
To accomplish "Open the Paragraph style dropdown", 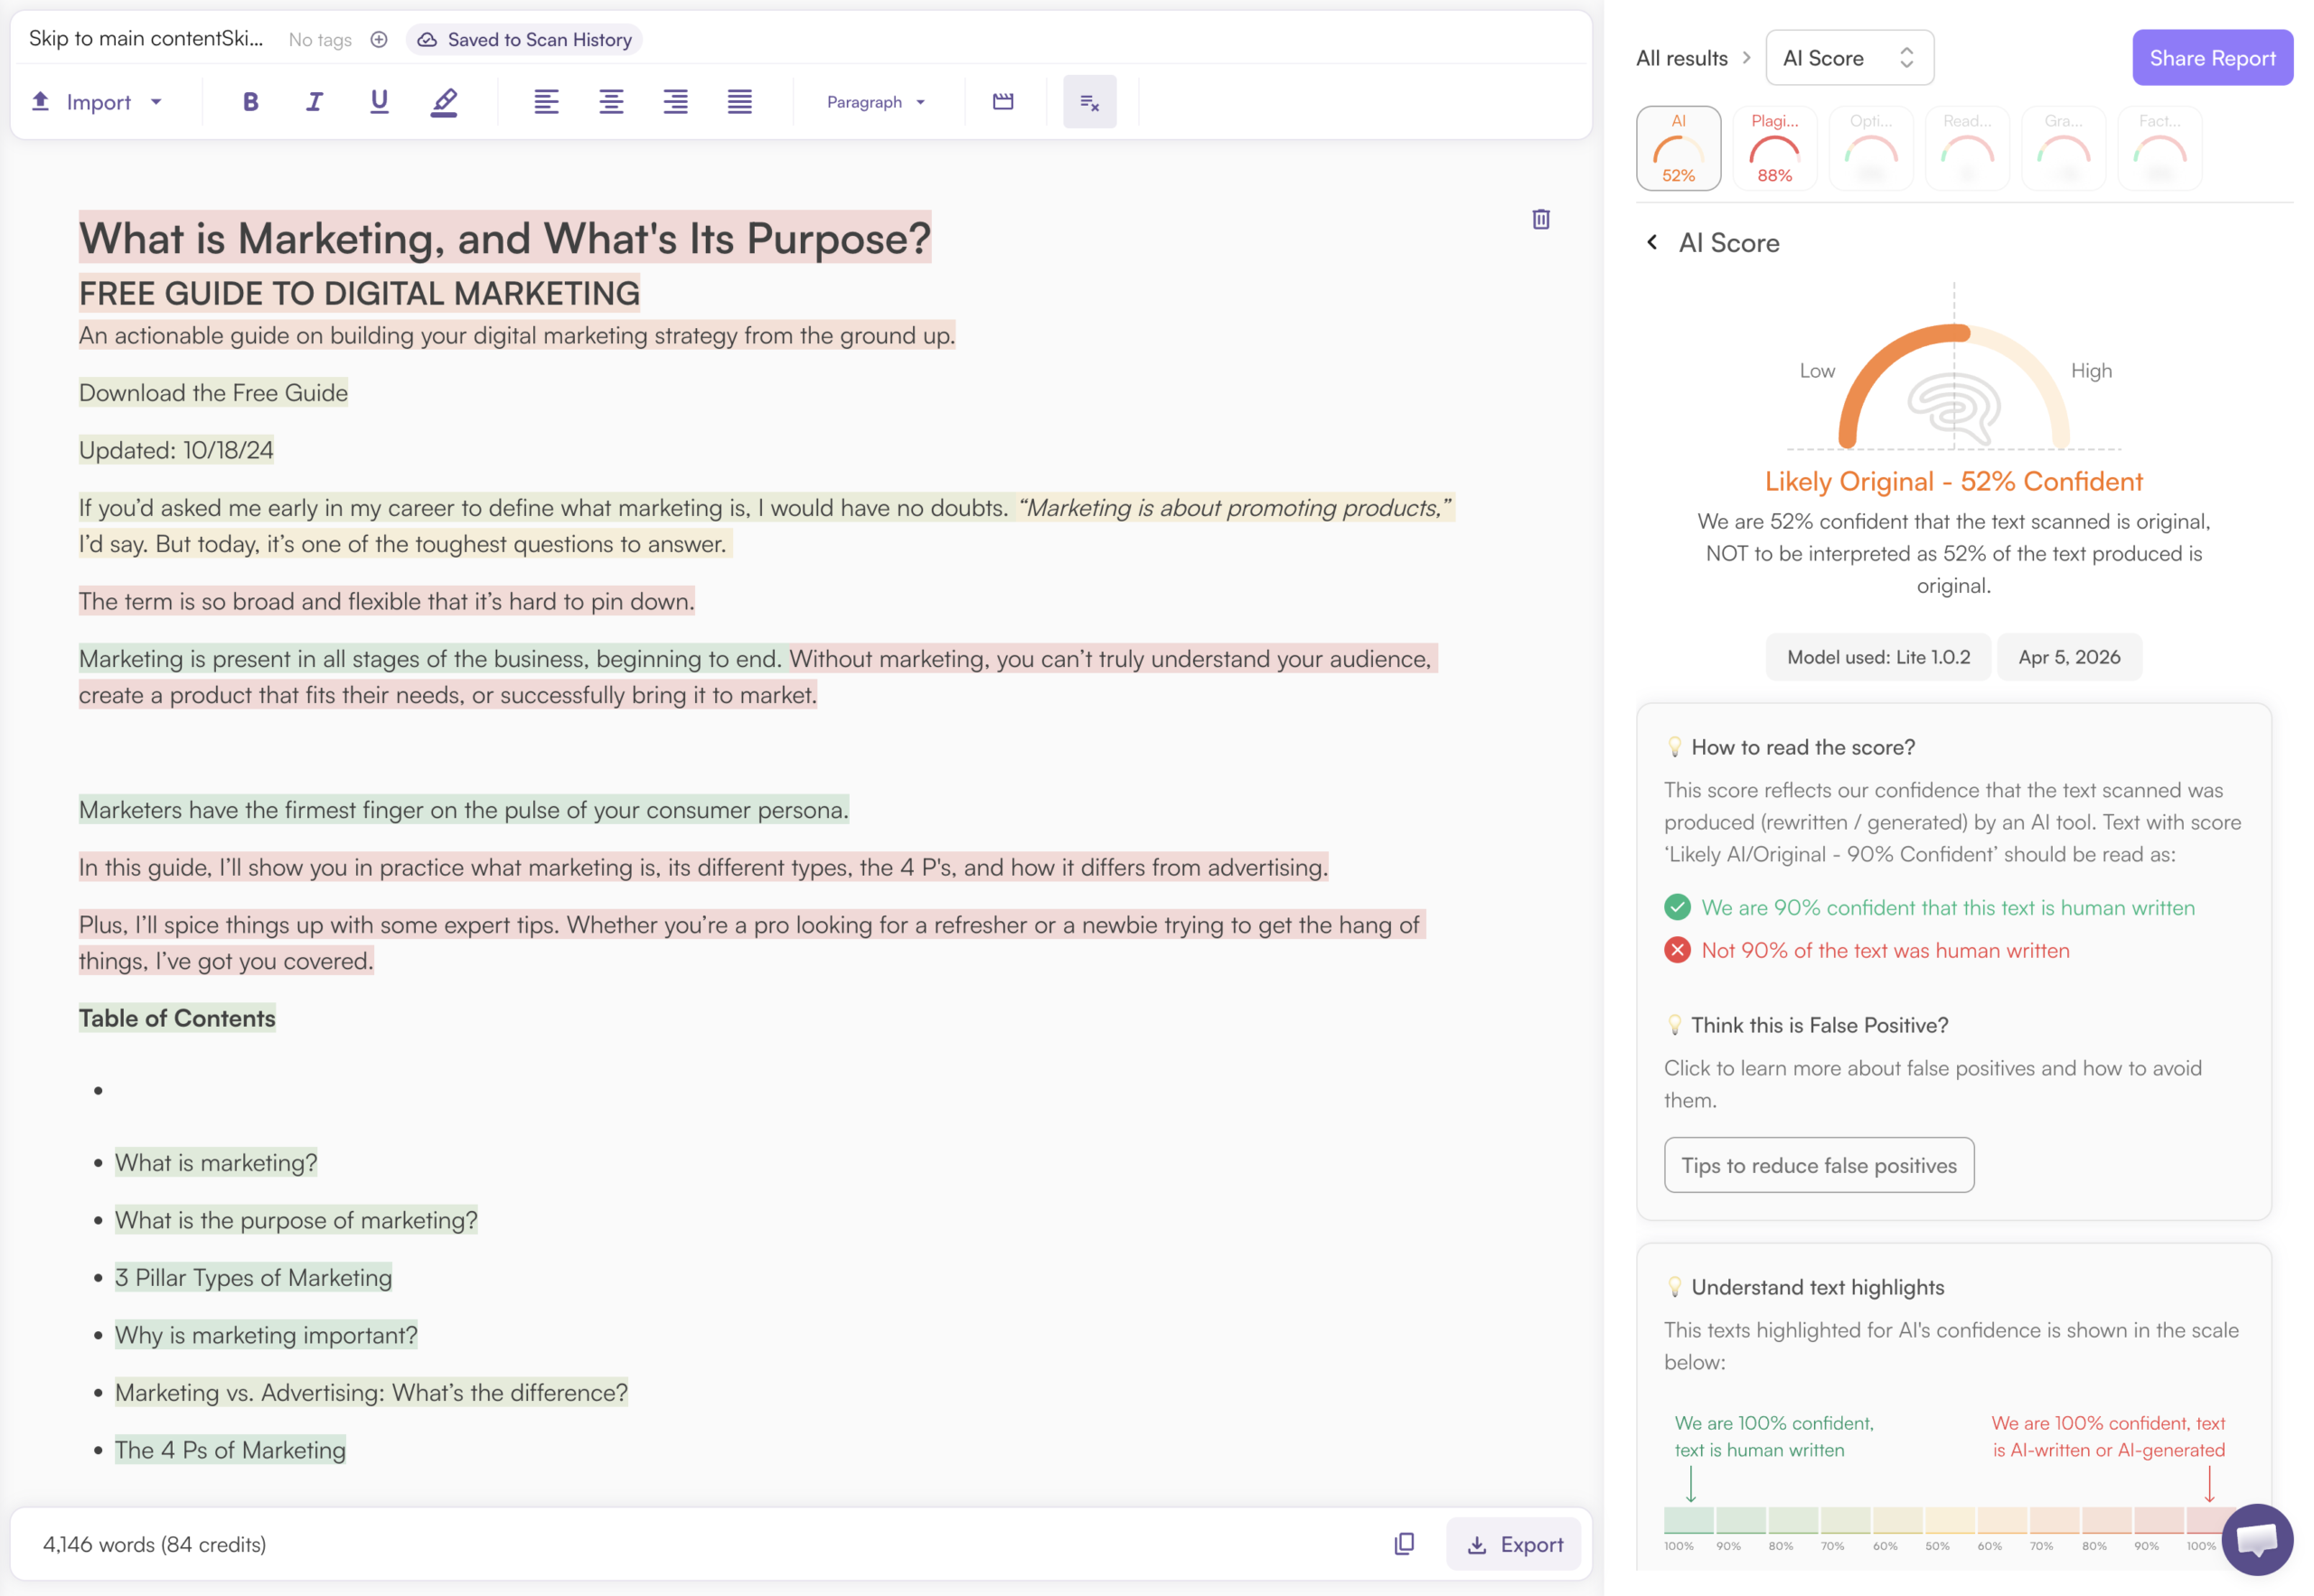I will tap(876, 101).
